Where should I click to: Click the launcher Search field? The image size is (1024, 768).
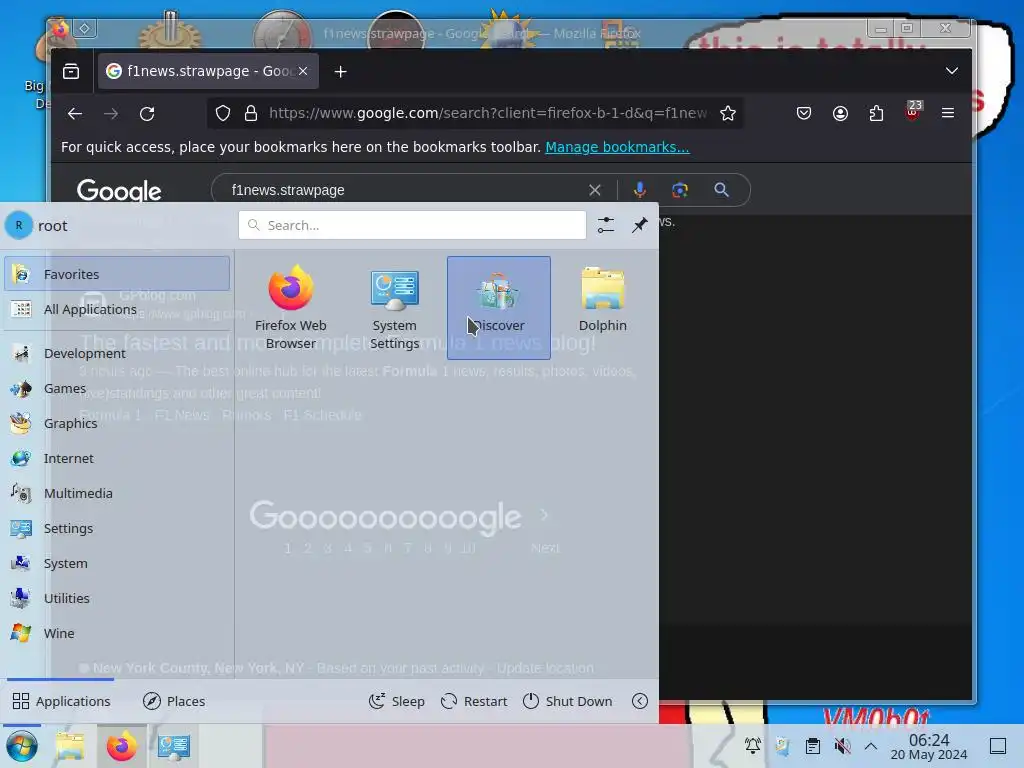tap(412, 225)
